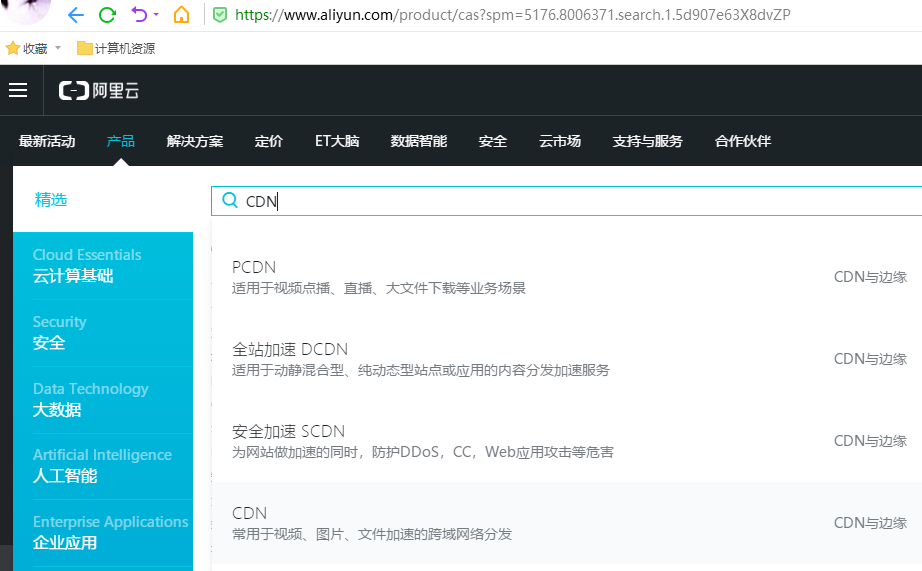Click the green refresh icon
The image size is (922, 571).
click(107, 15)
